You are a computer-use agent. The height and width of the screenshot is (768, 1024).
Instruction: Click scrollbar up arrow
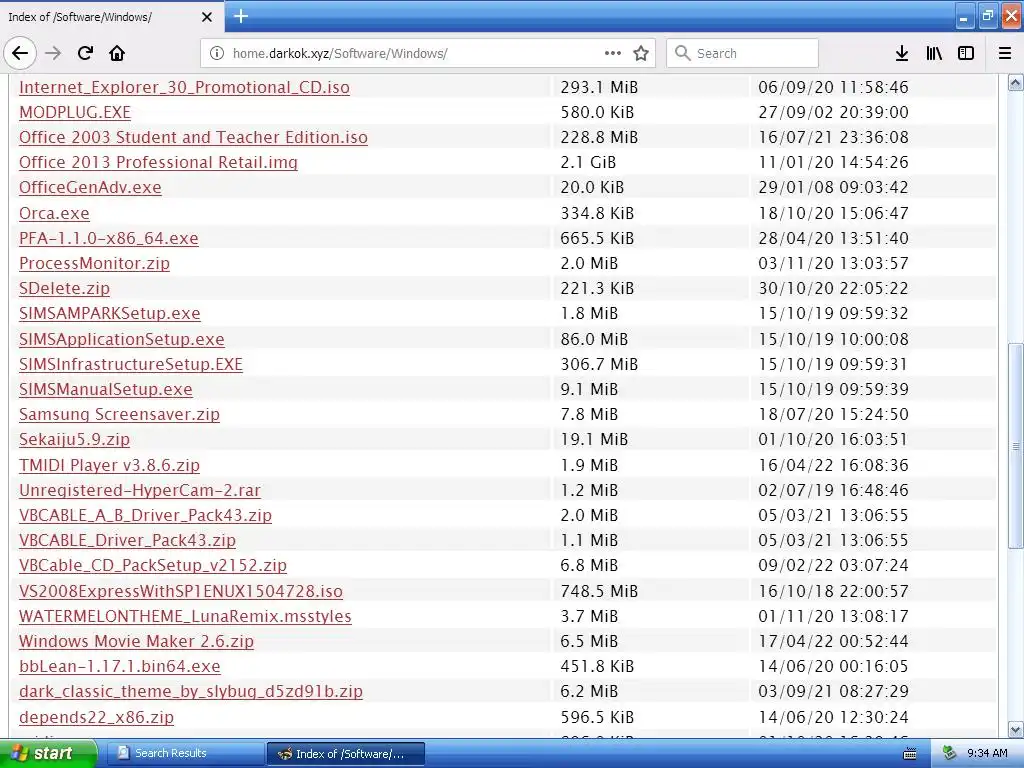(1015, 82)
